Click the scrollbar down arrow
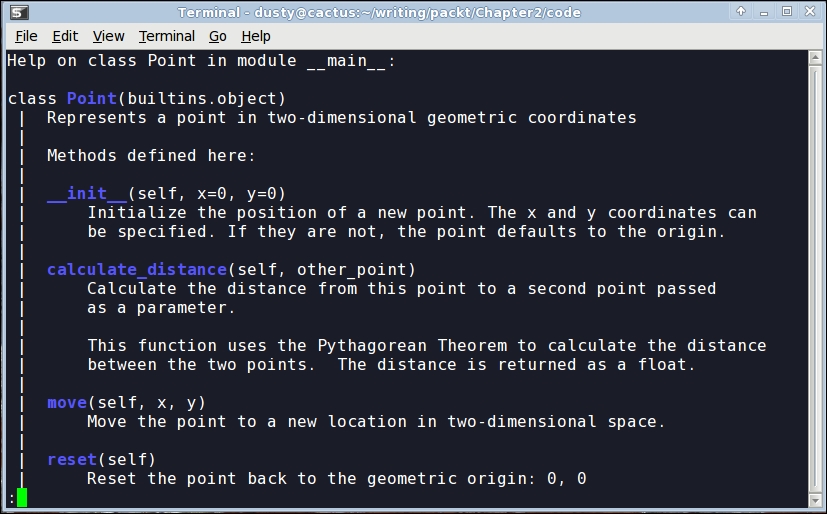 (815, 500)
